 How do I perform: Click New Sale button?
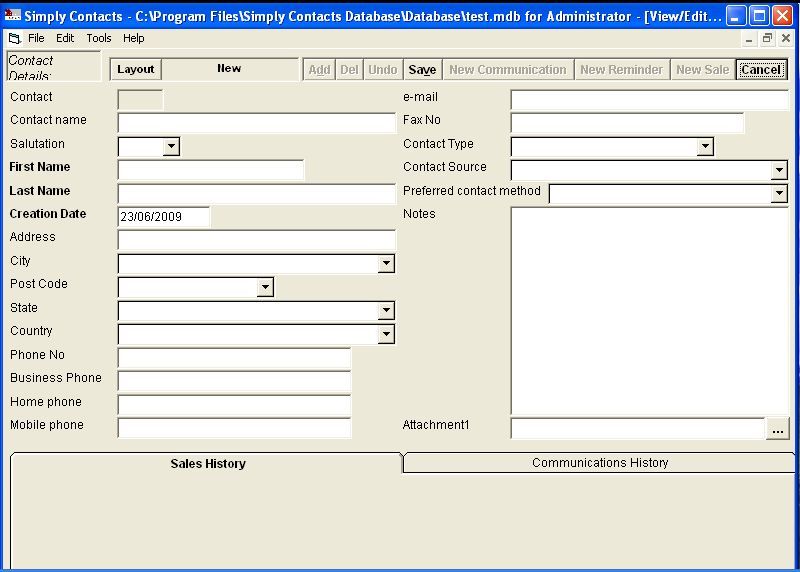click(703, 69)
